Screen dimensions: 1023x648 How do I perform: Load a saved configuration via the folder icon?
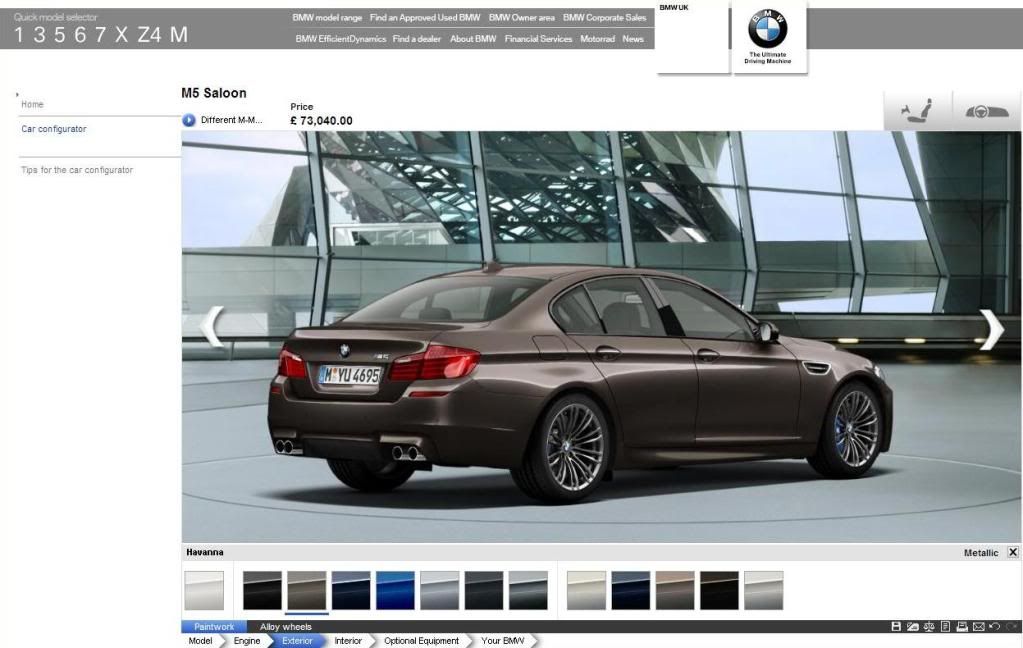912,626
